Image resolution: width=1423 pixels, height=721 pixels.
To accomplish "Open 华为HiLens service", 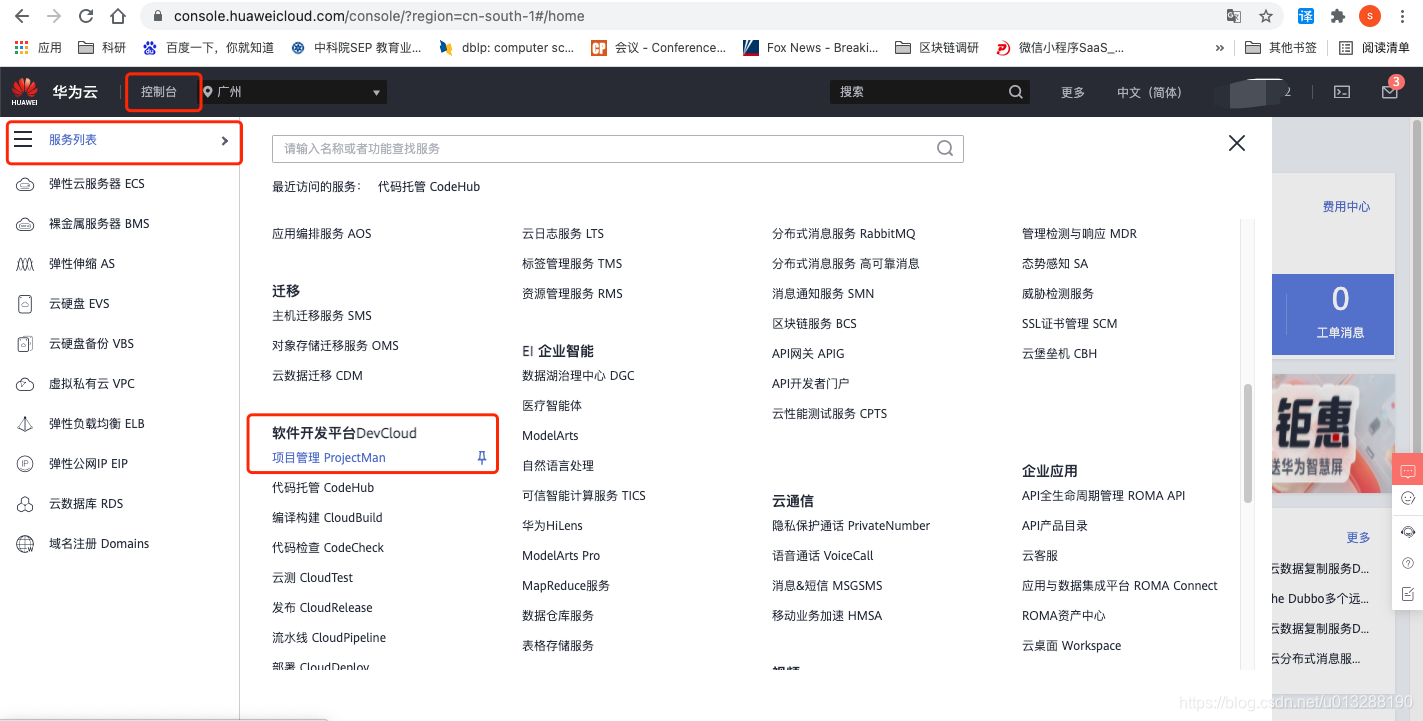I will click(x=552, y=526).
